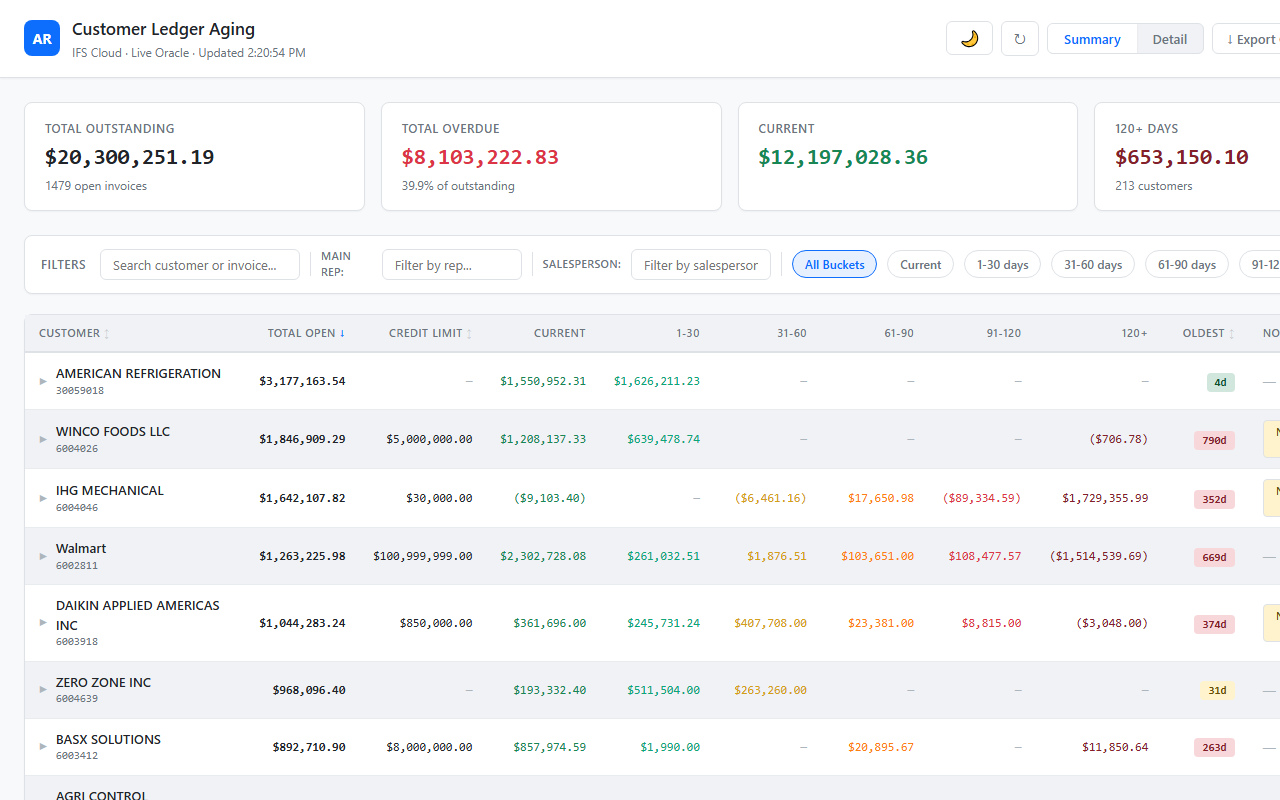Expand the WINCO FOODS LLC row
This screenshot has width=1280, height=800.
coord(43,439)
